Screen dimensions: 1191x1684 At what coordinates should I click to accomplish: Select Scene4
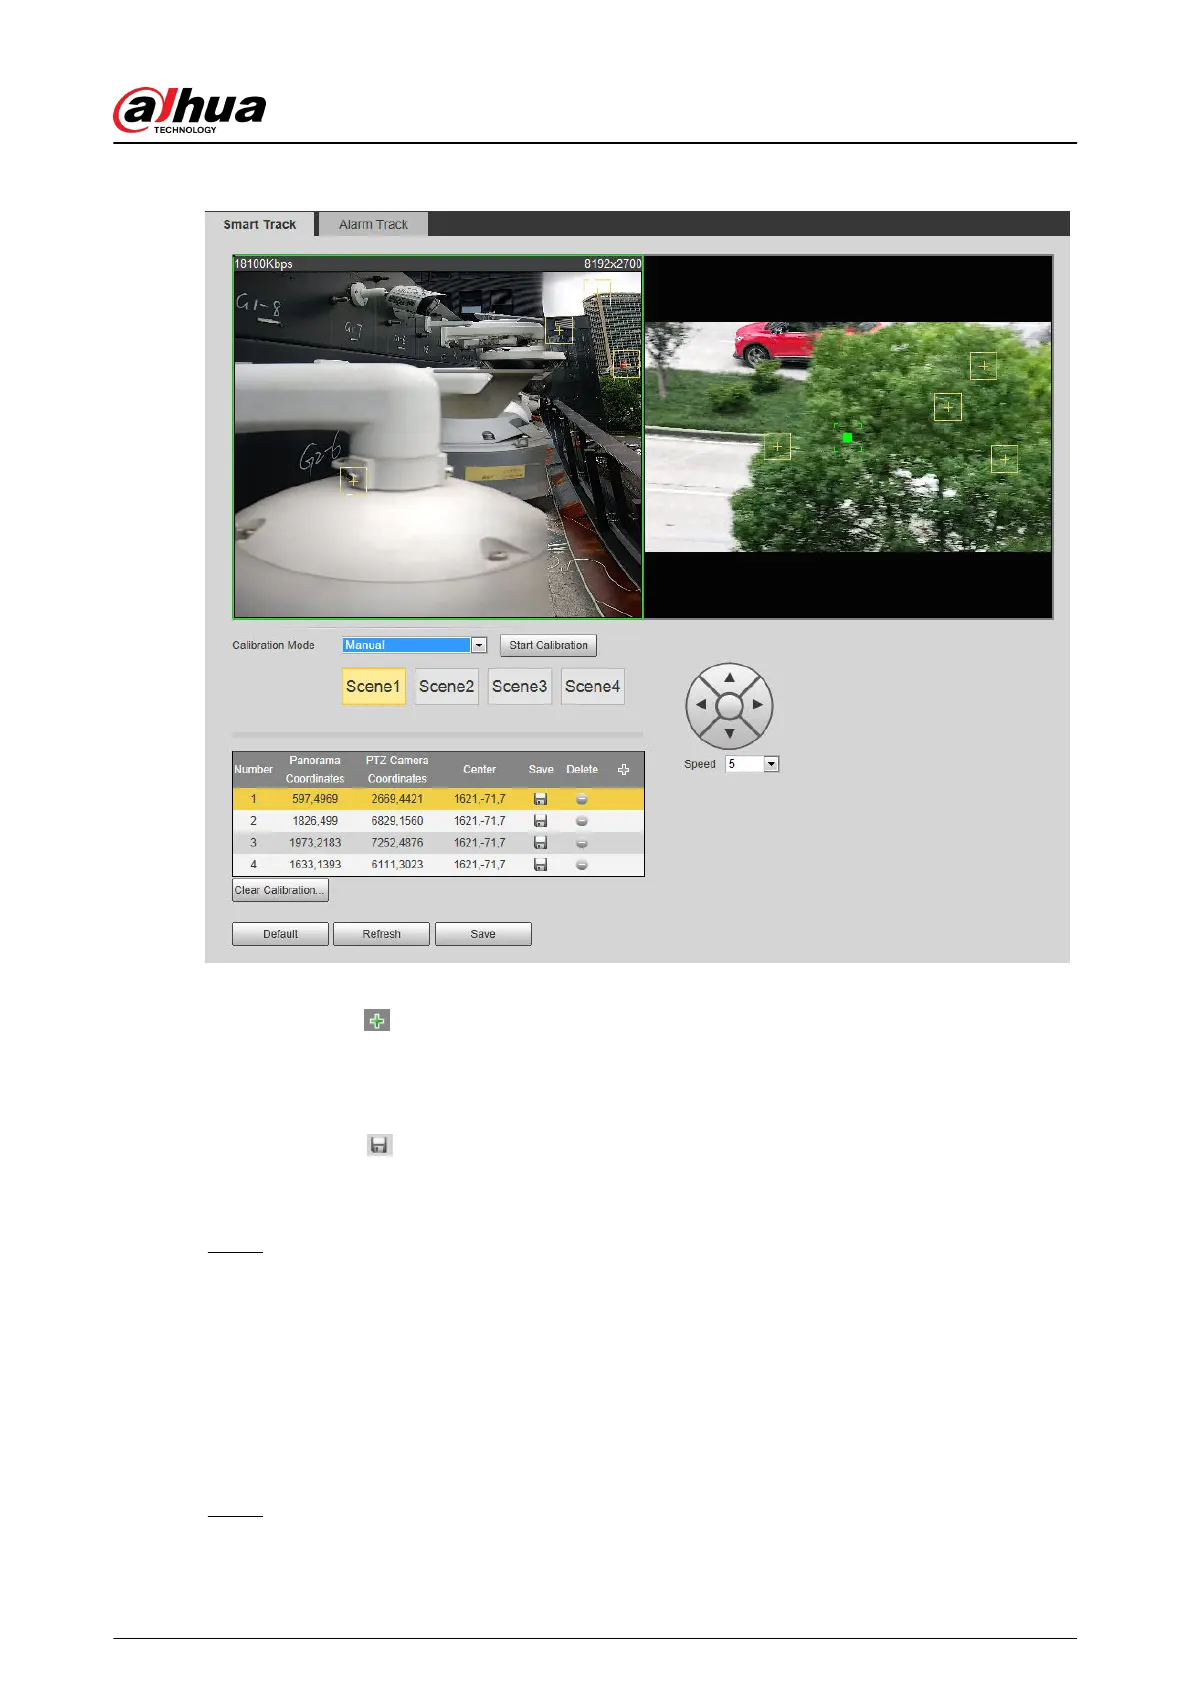[x=592, y=686]
